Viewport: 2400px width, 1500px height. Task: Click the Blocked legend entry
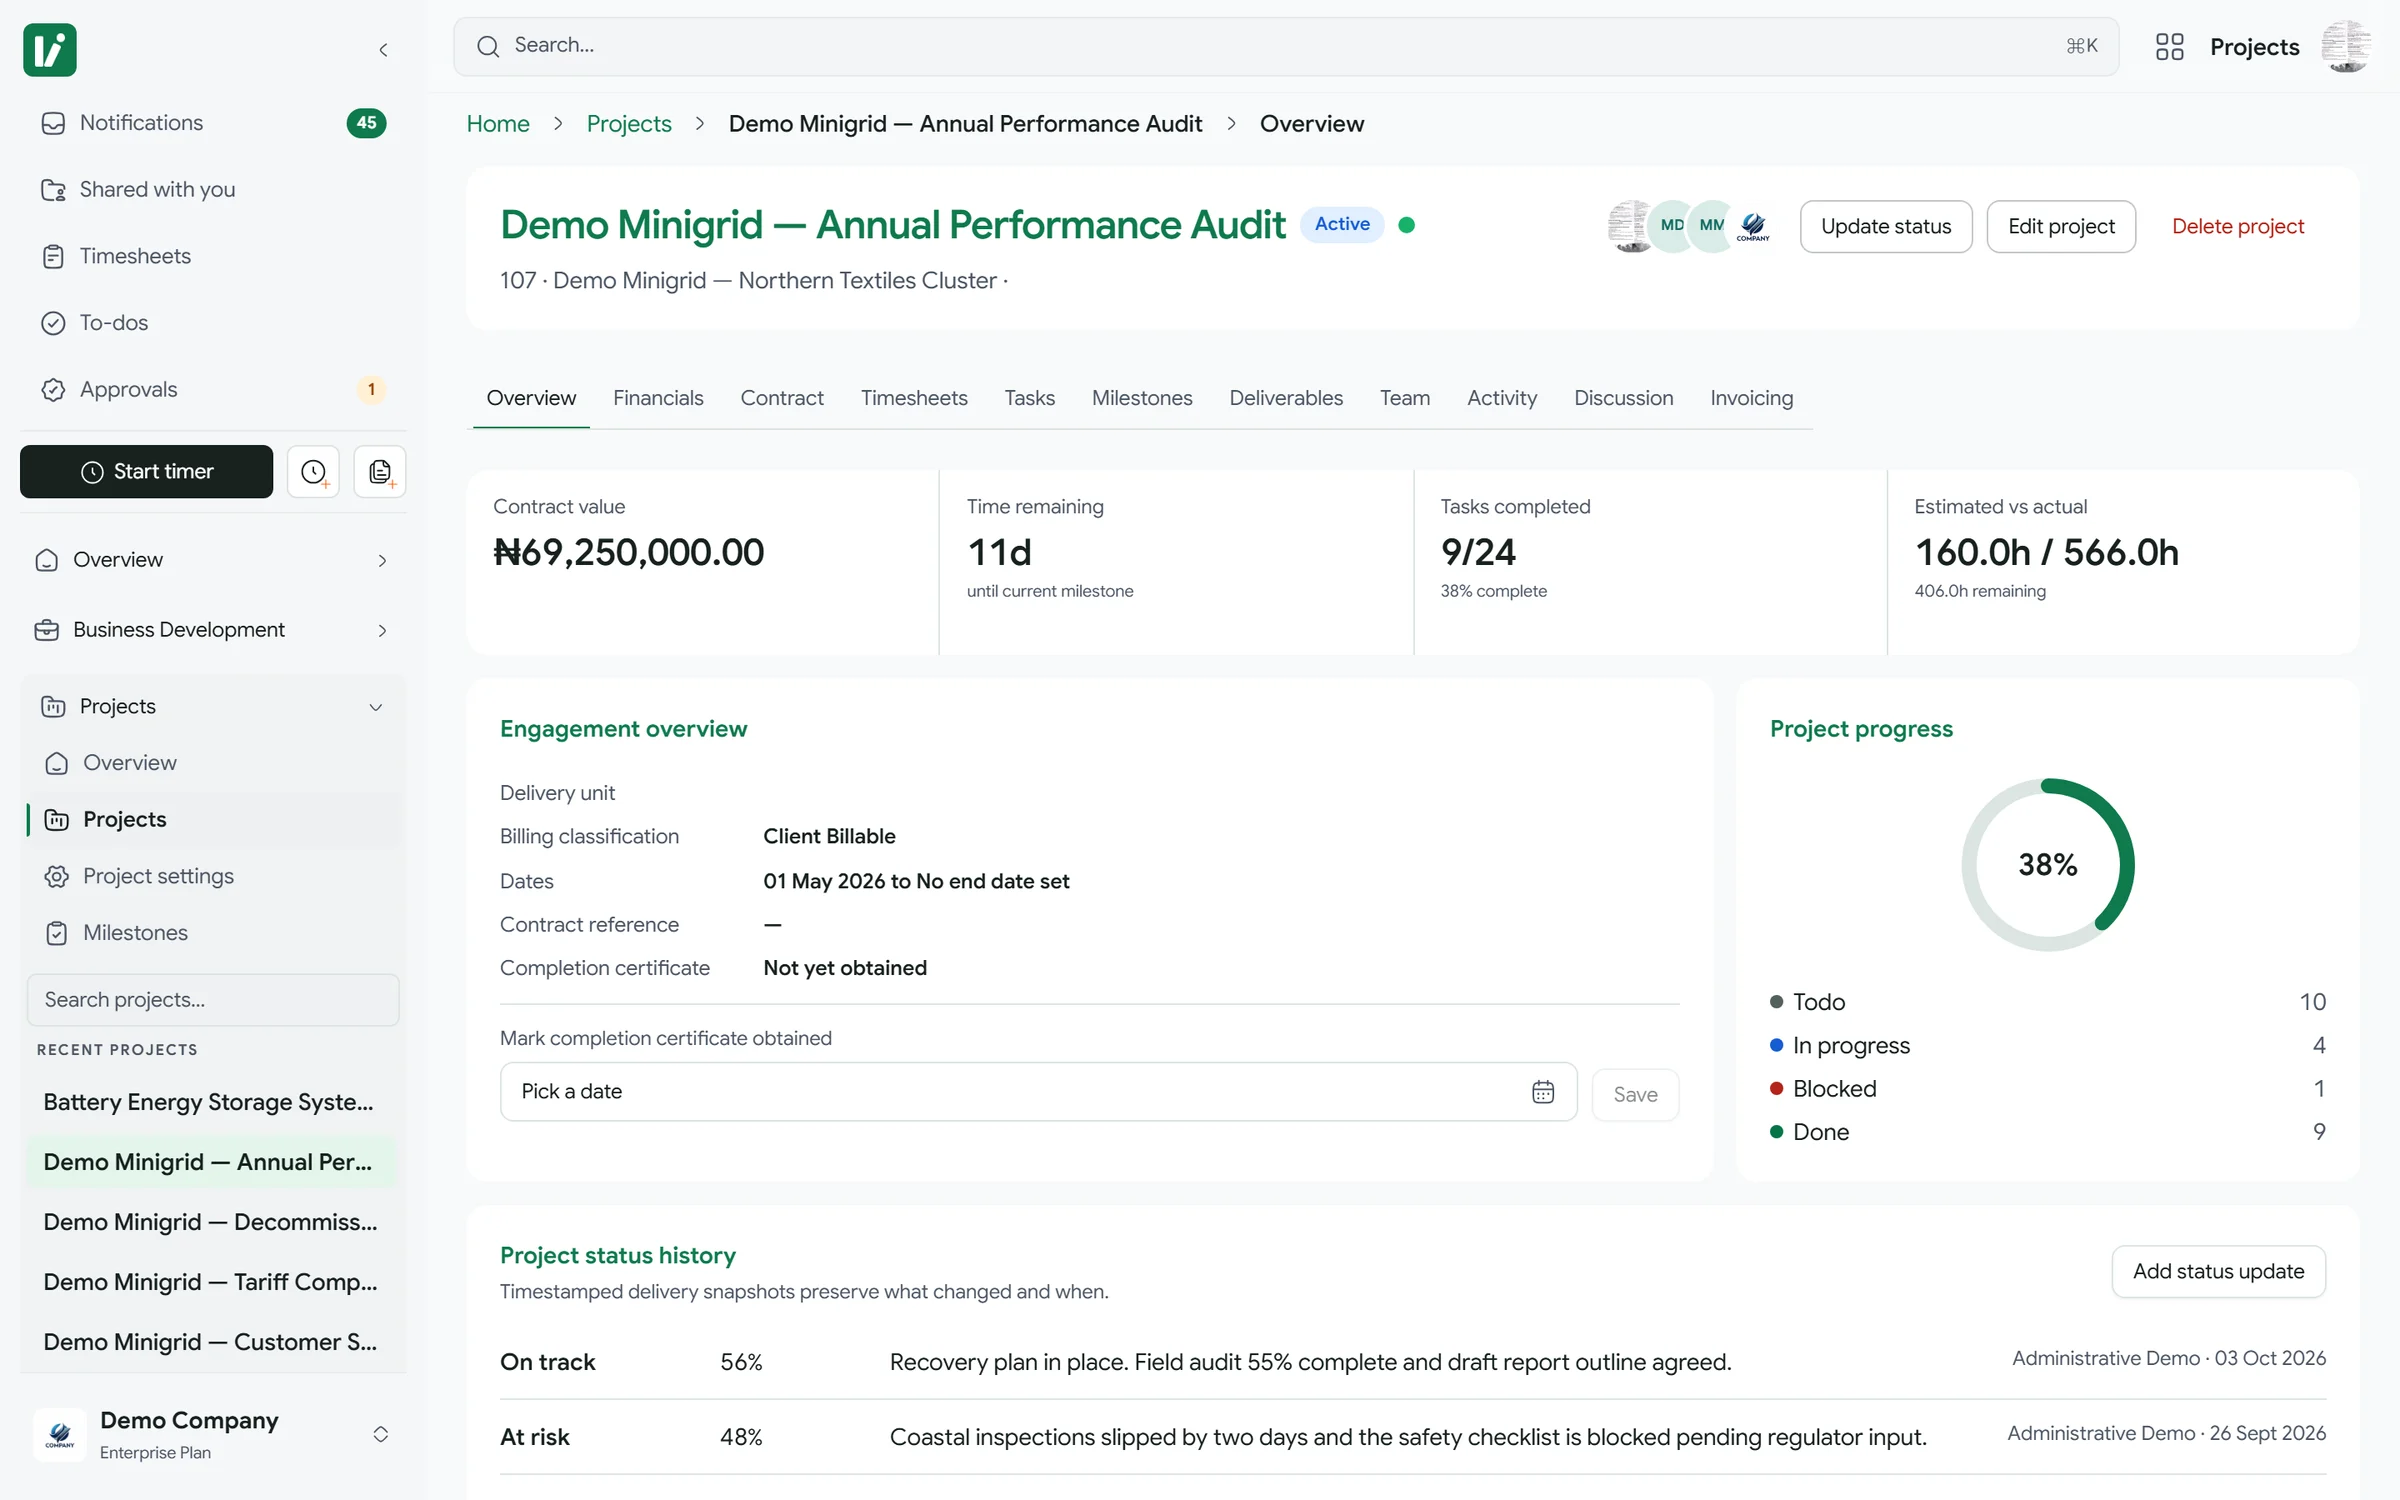2047,1089
